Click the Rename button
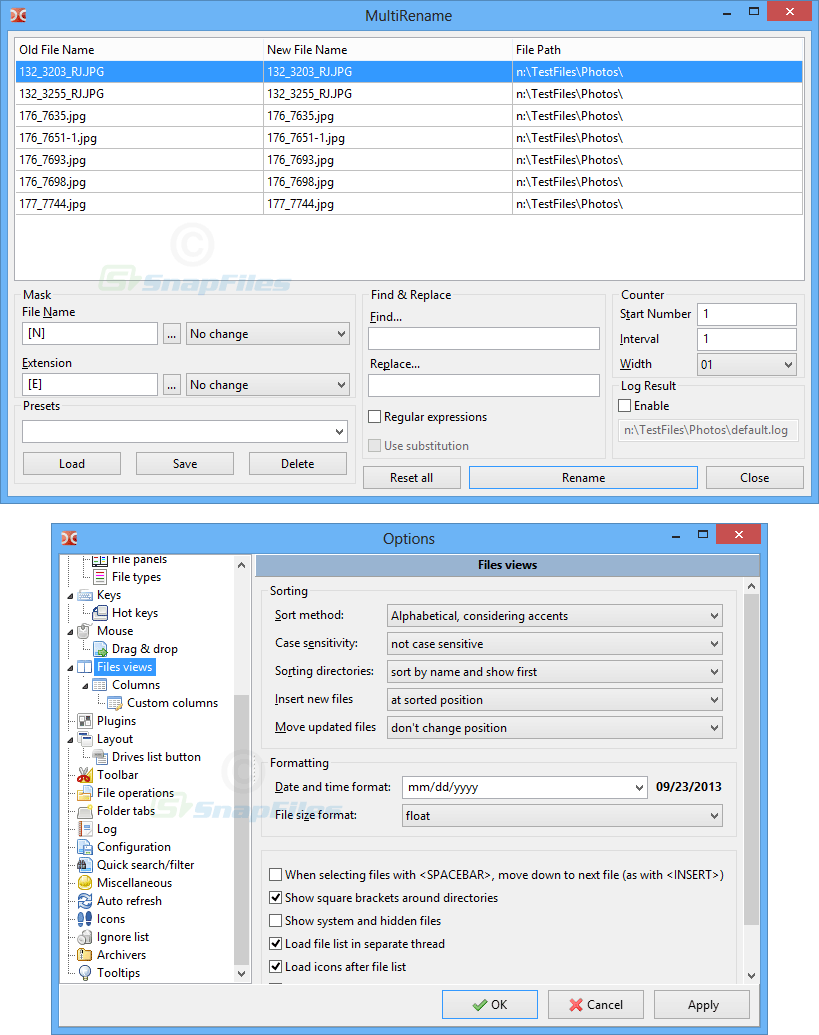 click(583, 477)
